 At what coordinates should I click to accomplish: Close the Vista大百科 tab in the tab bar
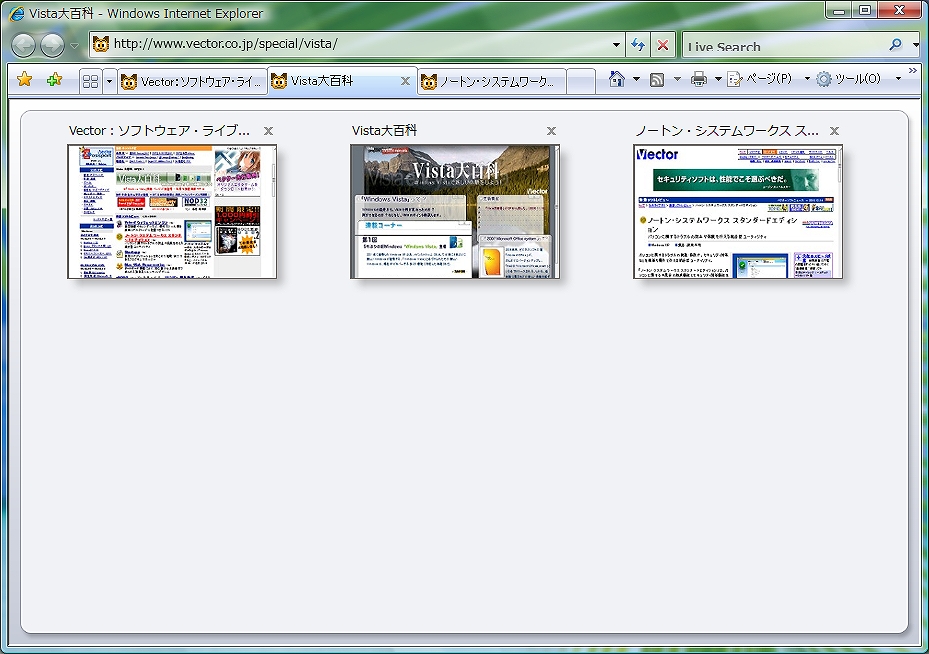405,81
